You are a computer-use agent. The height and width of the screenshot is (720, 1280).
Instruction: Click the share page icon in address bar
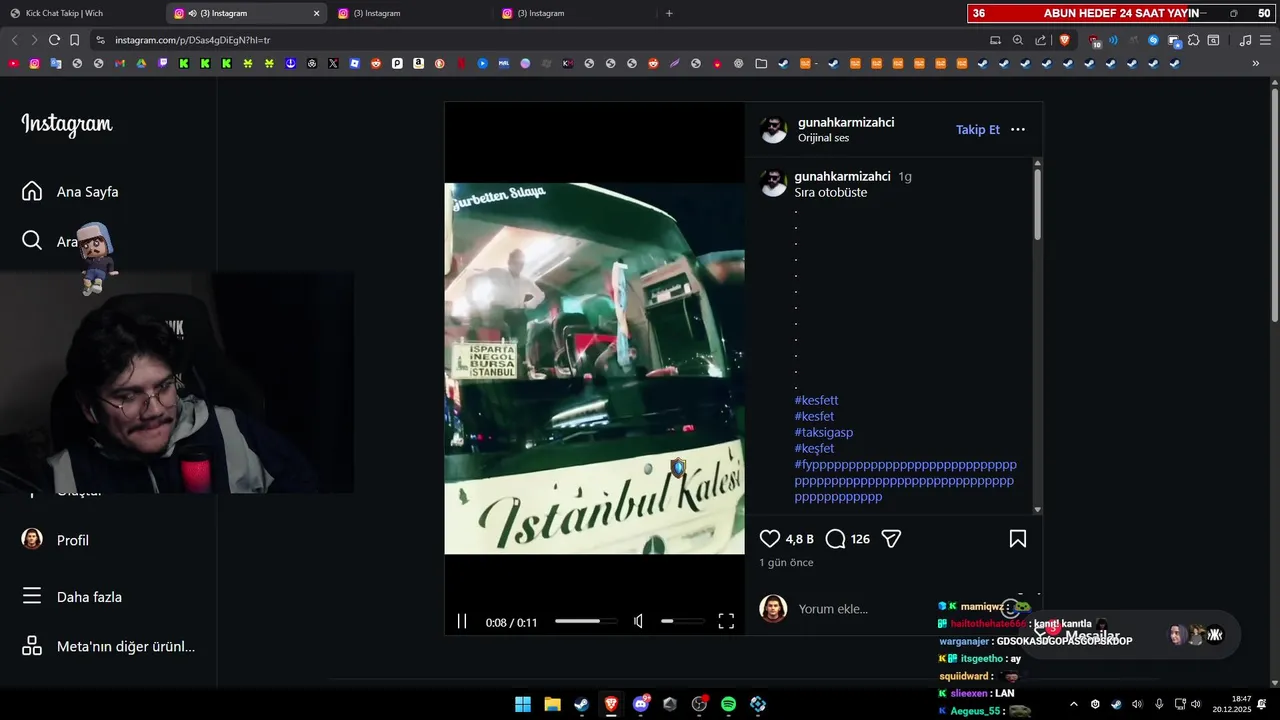point(1040,40)
